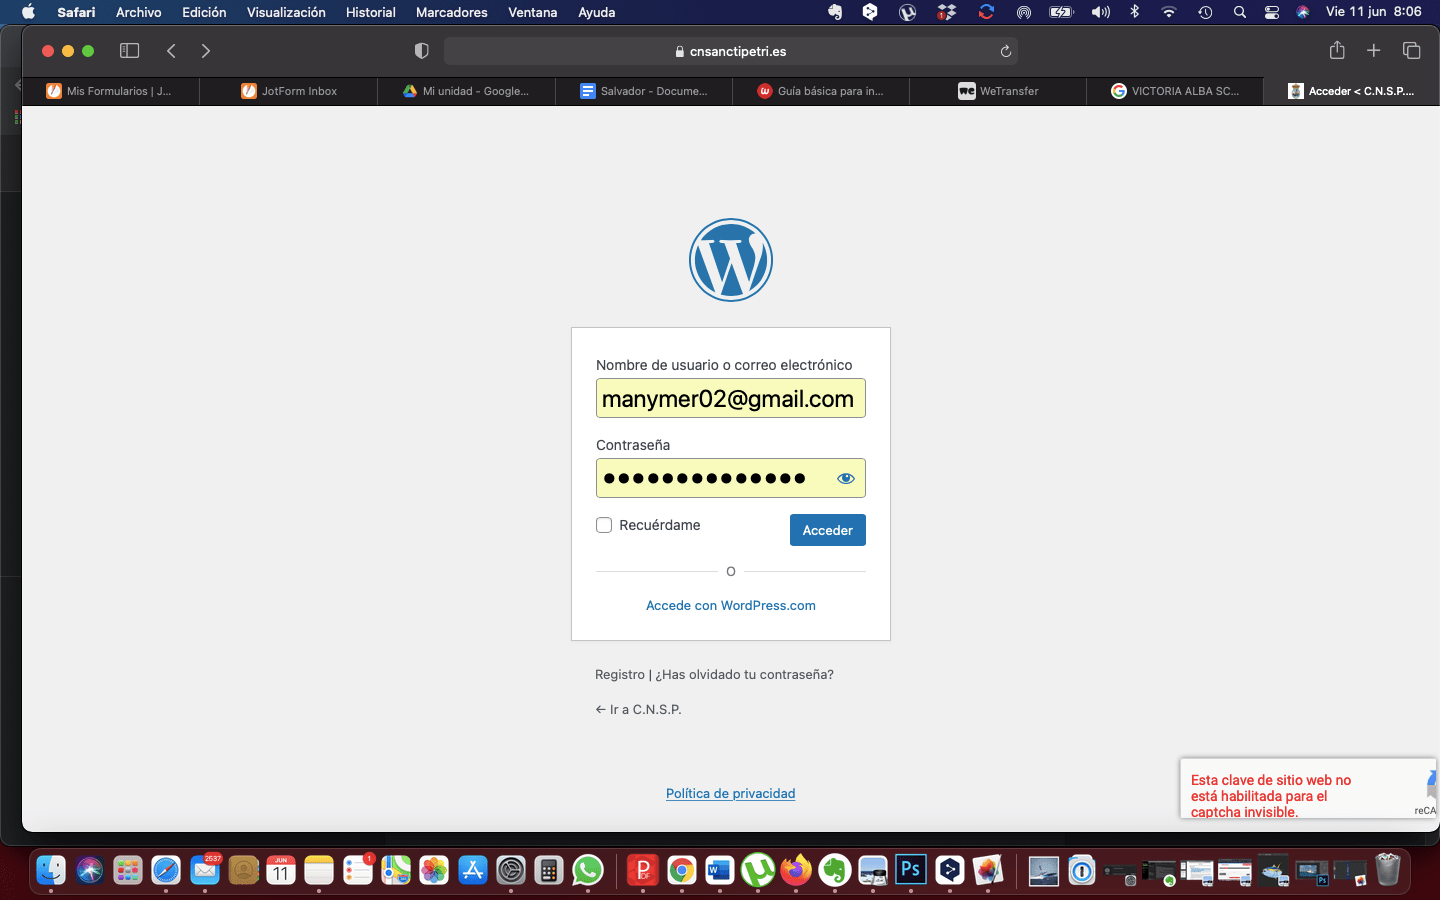Image resolution: width=1440 pixels, height=900 pixels.
Task: Open the Archivo menu
Action: [x=138, y=12]
